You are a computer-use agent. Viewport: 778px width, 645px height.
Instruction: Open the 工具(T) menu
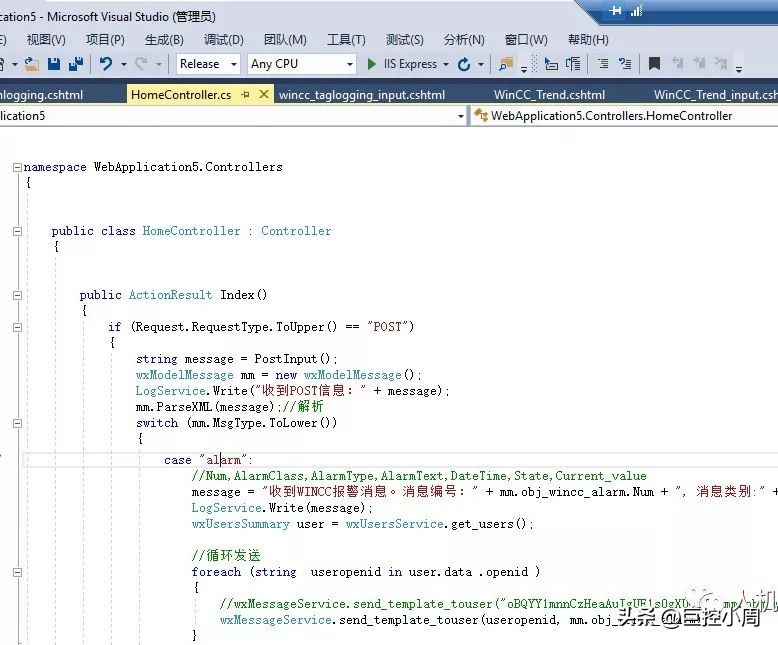pyautogui.click(x=346, y=40)
